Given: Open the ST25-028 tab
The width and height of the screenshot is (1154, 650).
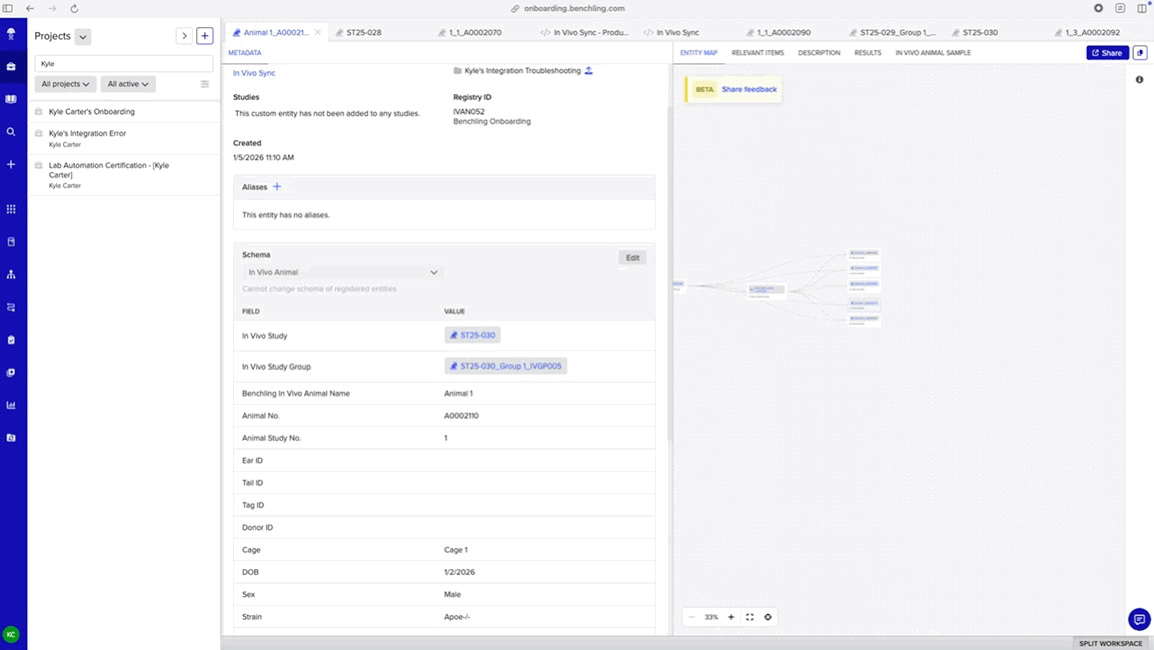Looking at the screenshot, I should pos(363,33).
